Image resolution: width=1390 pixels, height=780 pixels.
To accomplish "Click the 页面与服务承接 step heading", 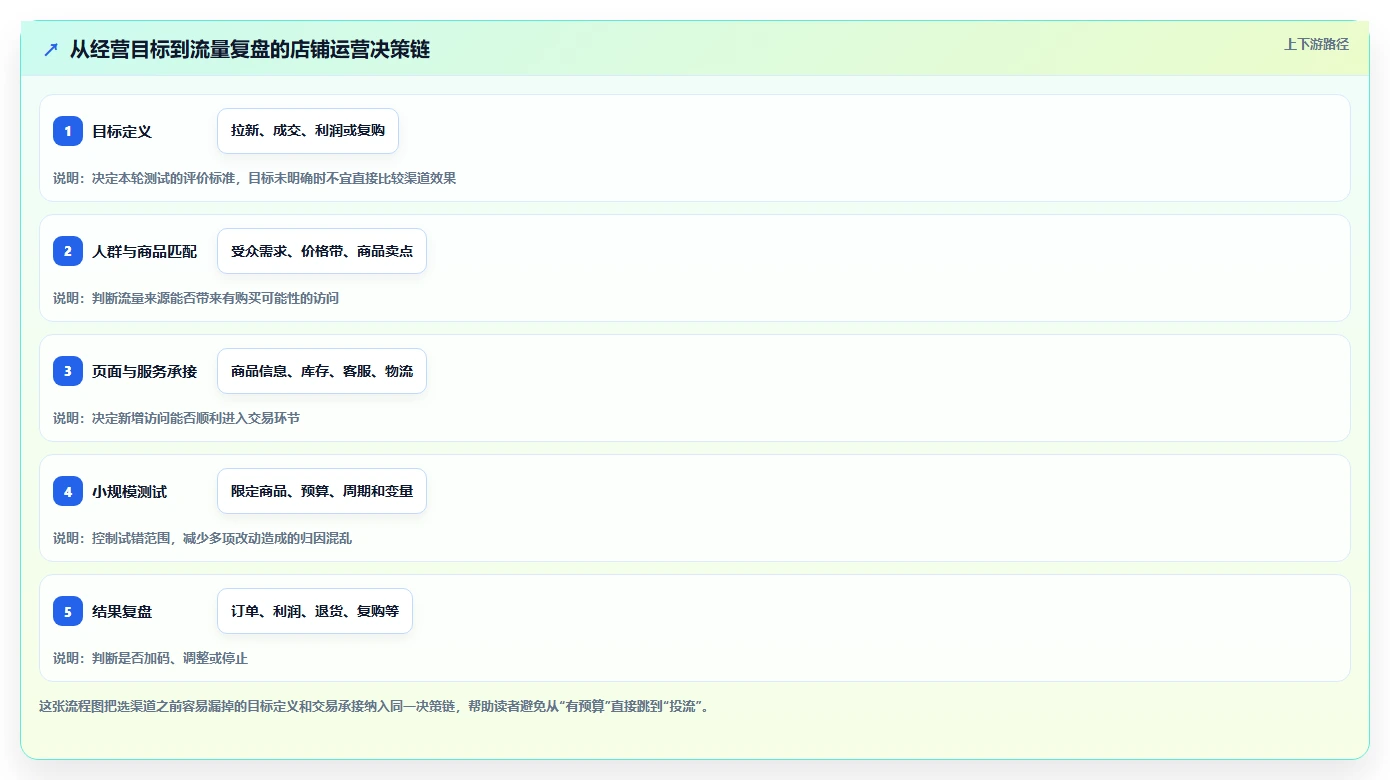I will (145, 371).
